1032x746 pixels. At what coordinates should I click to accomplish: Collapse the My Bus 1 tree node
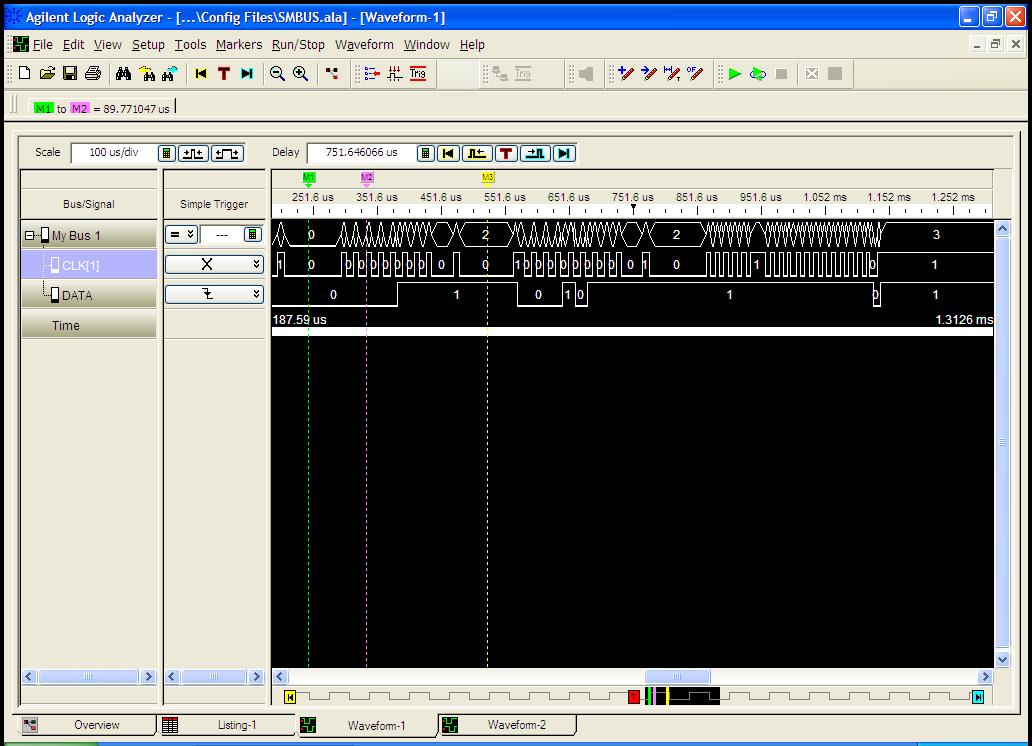pyautogui.click(x=30, y=236)
